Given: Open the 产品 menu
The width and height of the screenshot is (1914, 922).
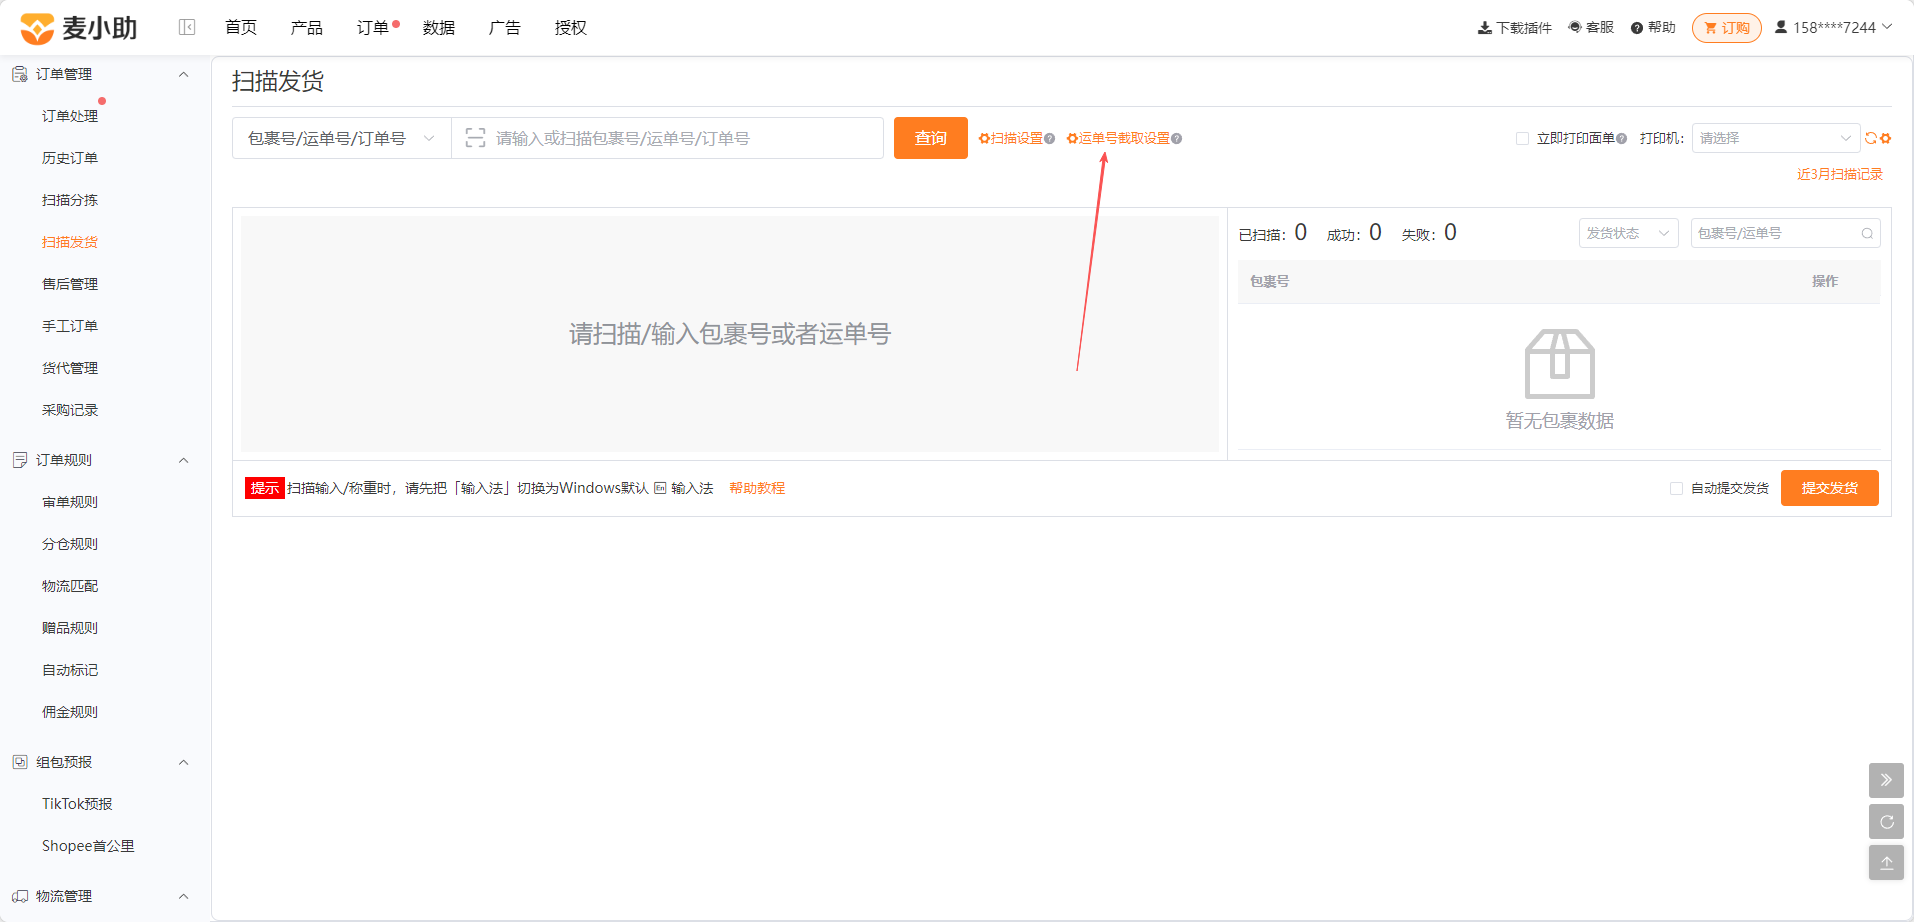Looking at the screenshot, I should (x=307, y=28).
